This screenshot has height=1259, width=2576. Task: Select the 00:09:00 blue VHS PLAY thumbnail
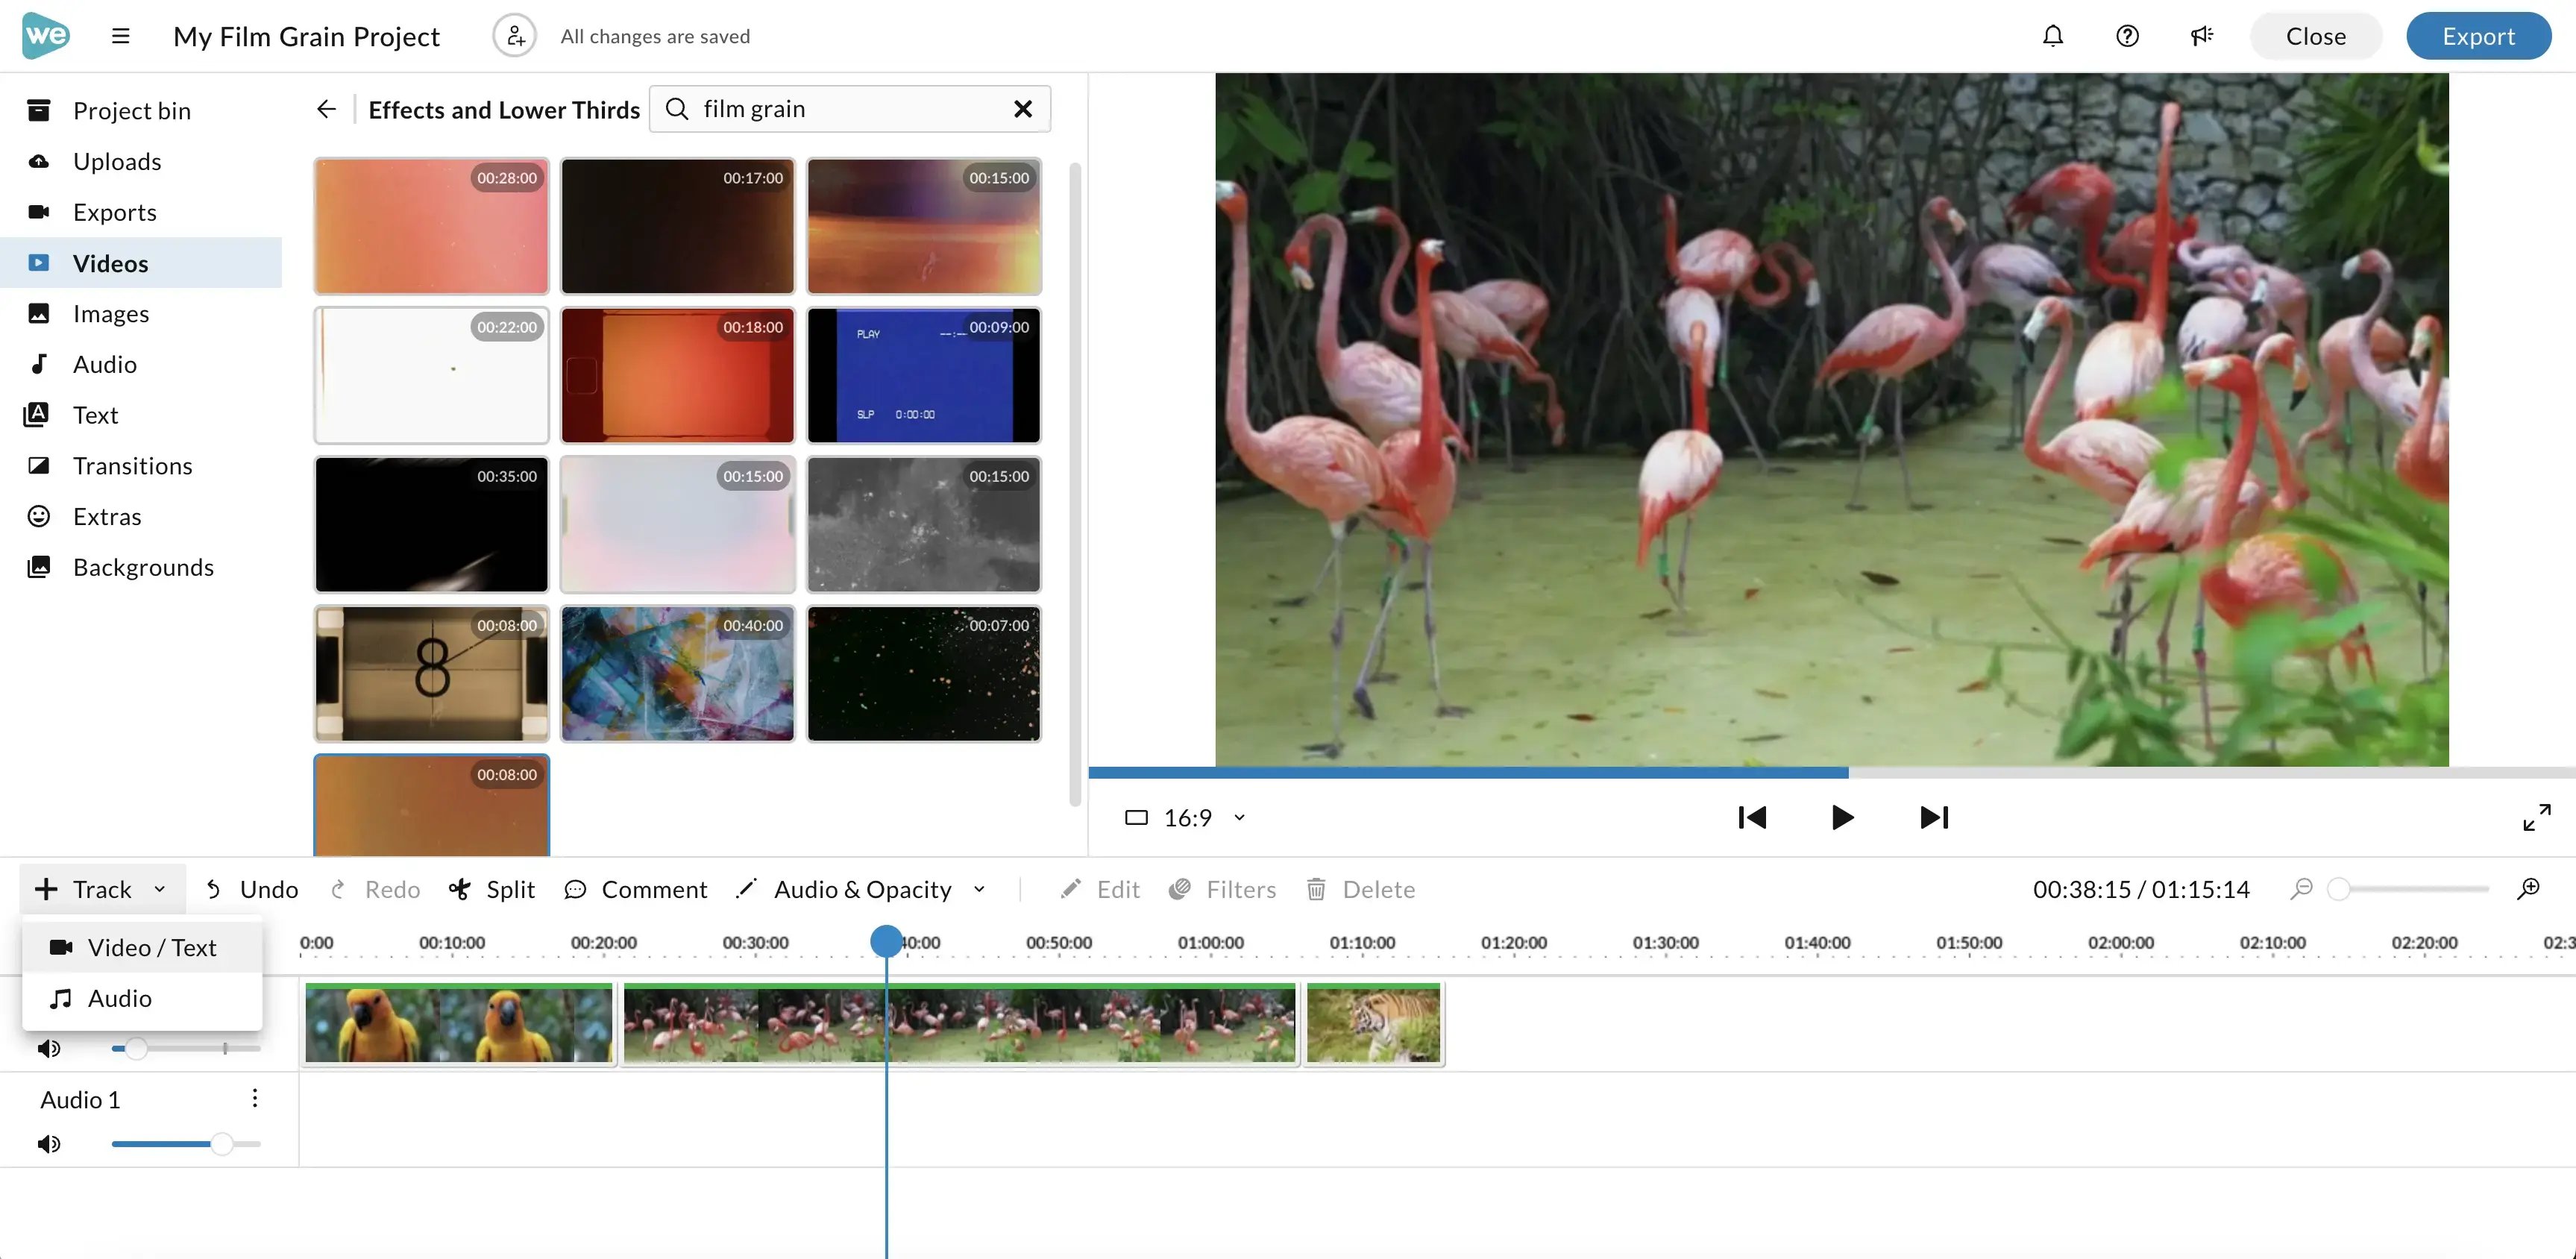pyautogui.click(x=923, y=375)
